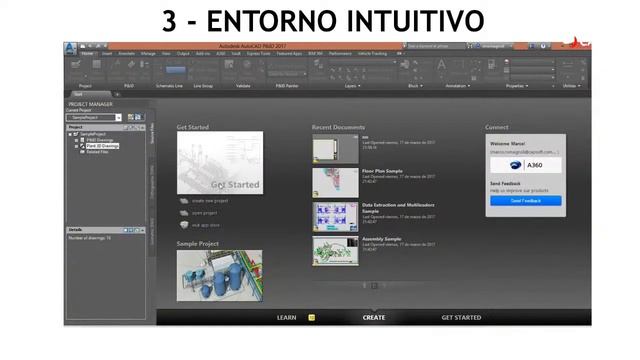
Task: Open the AutoCAD application menu button
Action: pyautogui.click(x=70, y=48)
